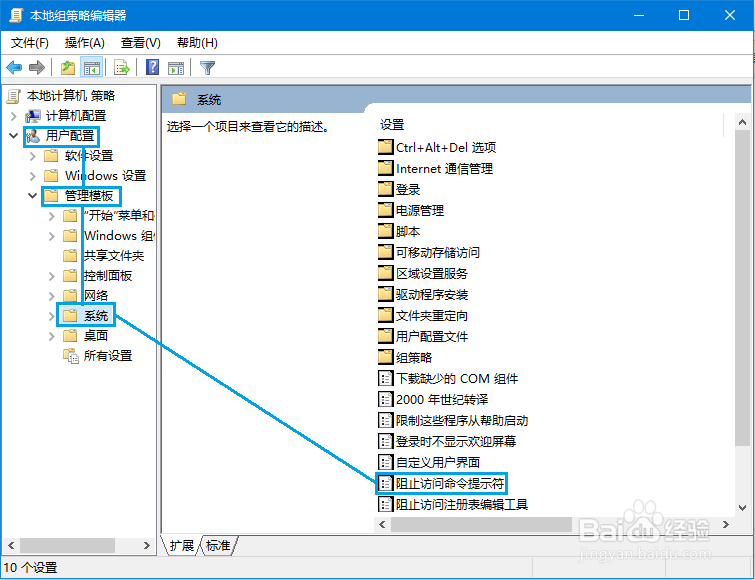Click the settings list horizontal scrollbar thumb
755x580 pixels.
(481, 524)
